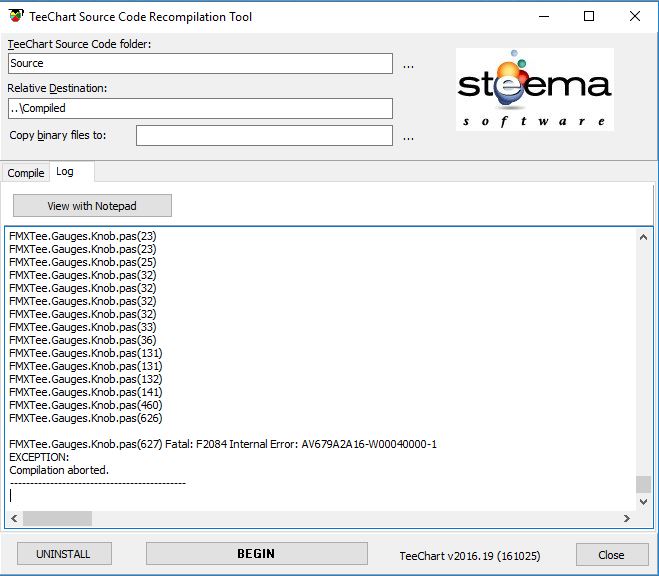This screenshot has width=659, height=576.
Task: Click log line FMXTee.Gauges.Knob.pas(132)
Action: click(86, 379)
